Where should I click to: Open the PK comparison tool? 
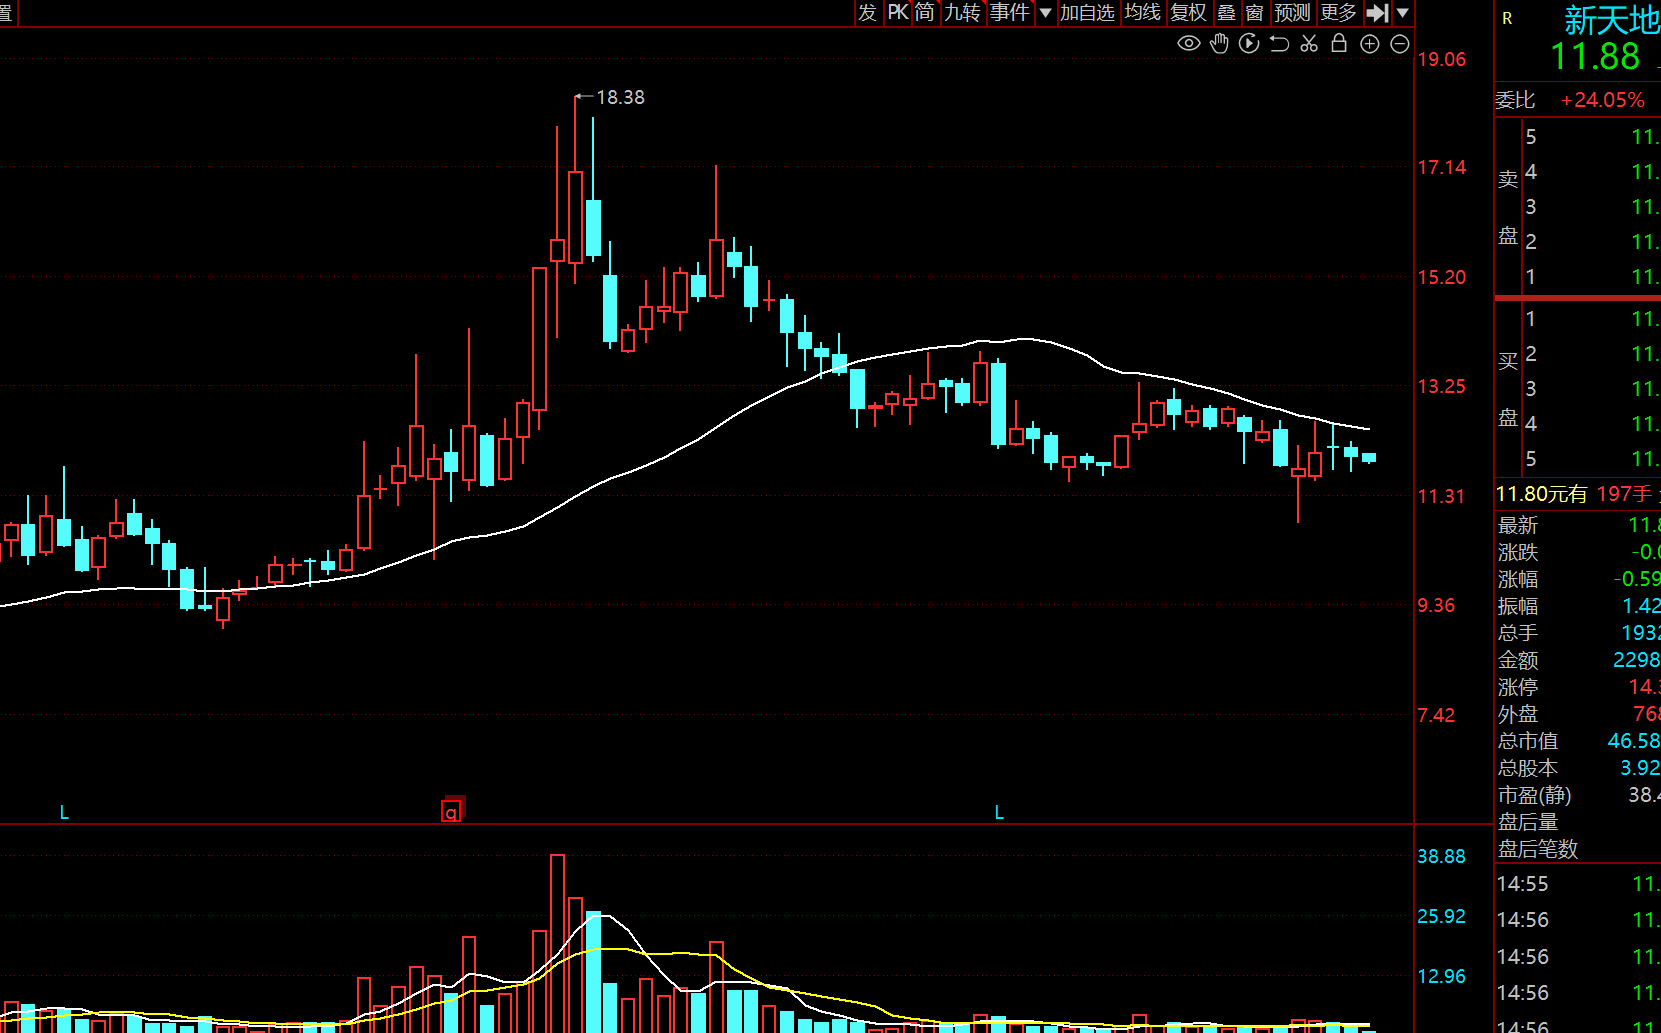click(x=898, y=13)
